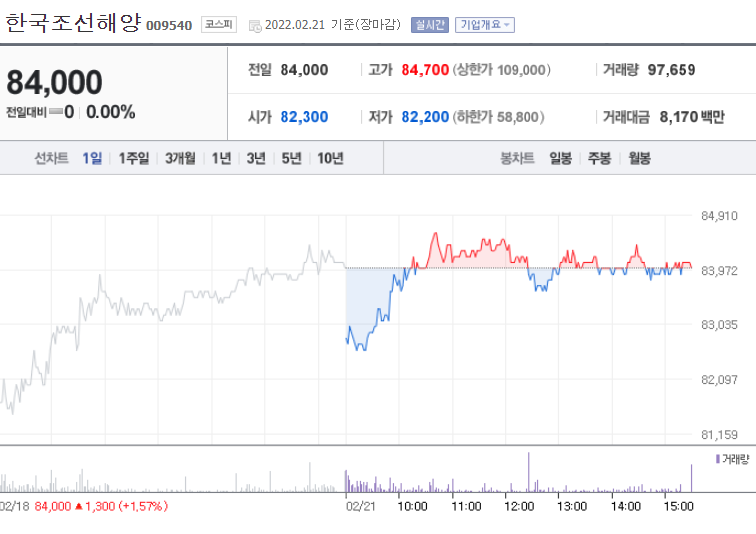The image size is (756, 534).
Task: Select the 1주일 line chart tab
Action: (134, 158)
